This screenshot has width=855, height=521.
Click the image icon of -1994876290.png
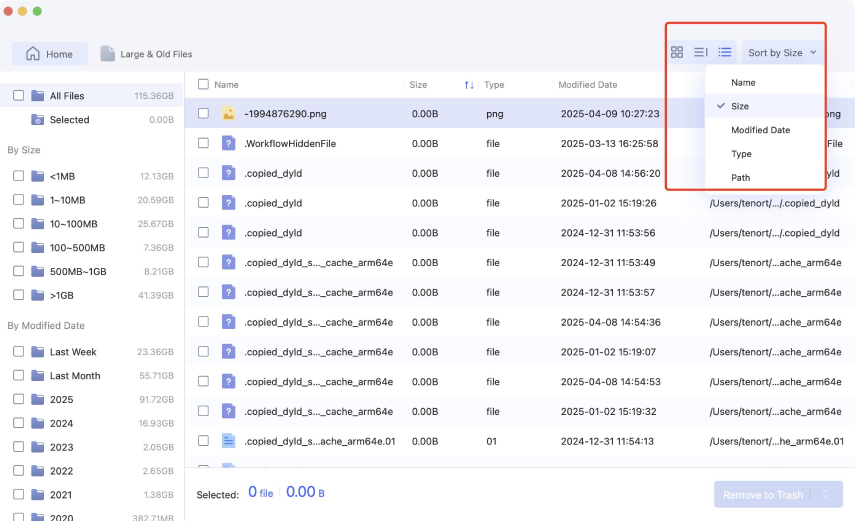pos(228,113)
